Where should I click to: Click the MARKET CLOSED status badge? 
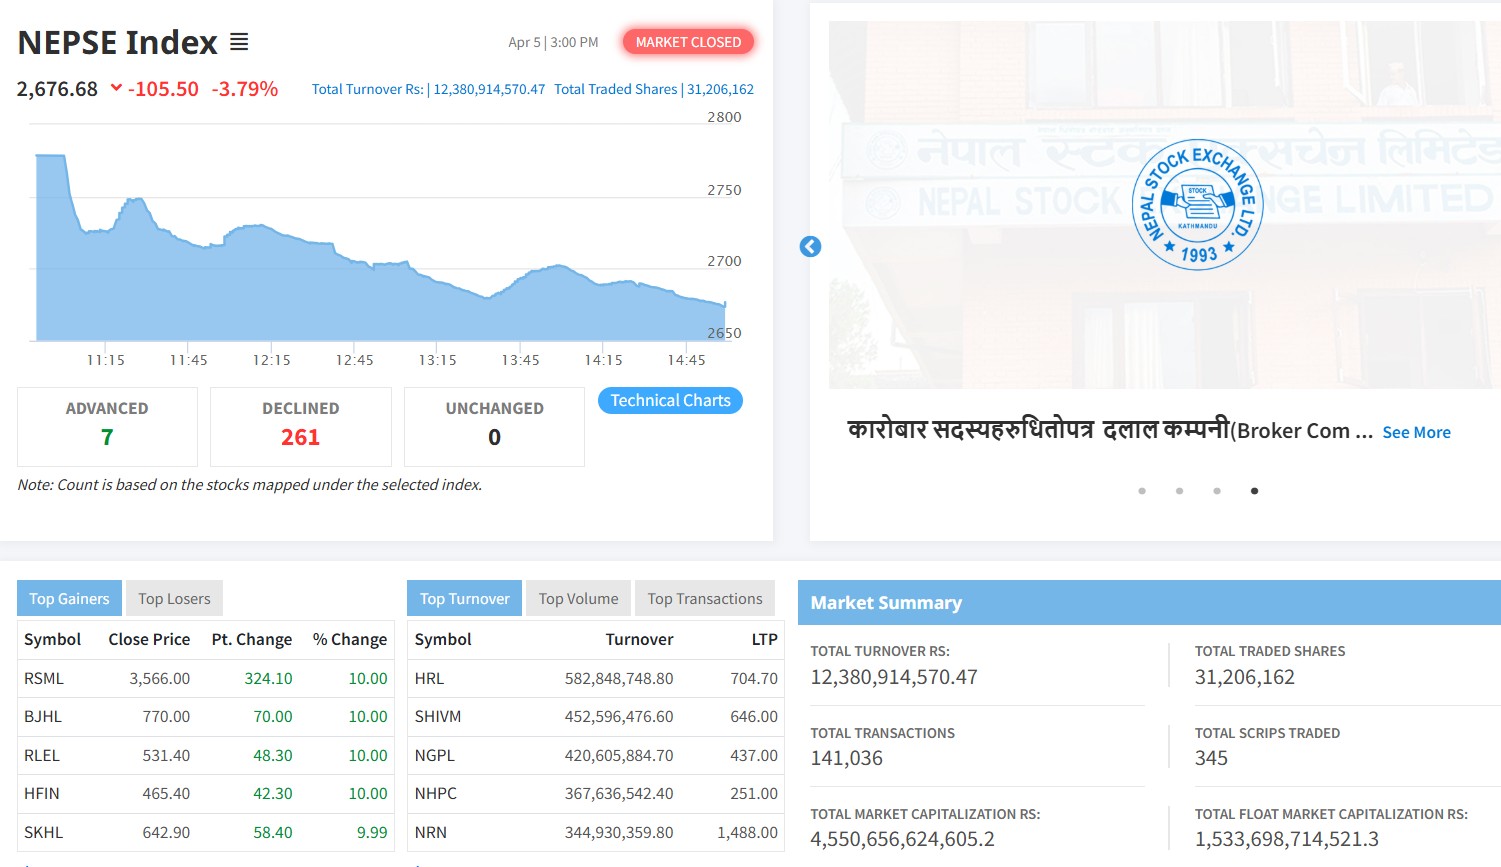(x=688, y=42)
